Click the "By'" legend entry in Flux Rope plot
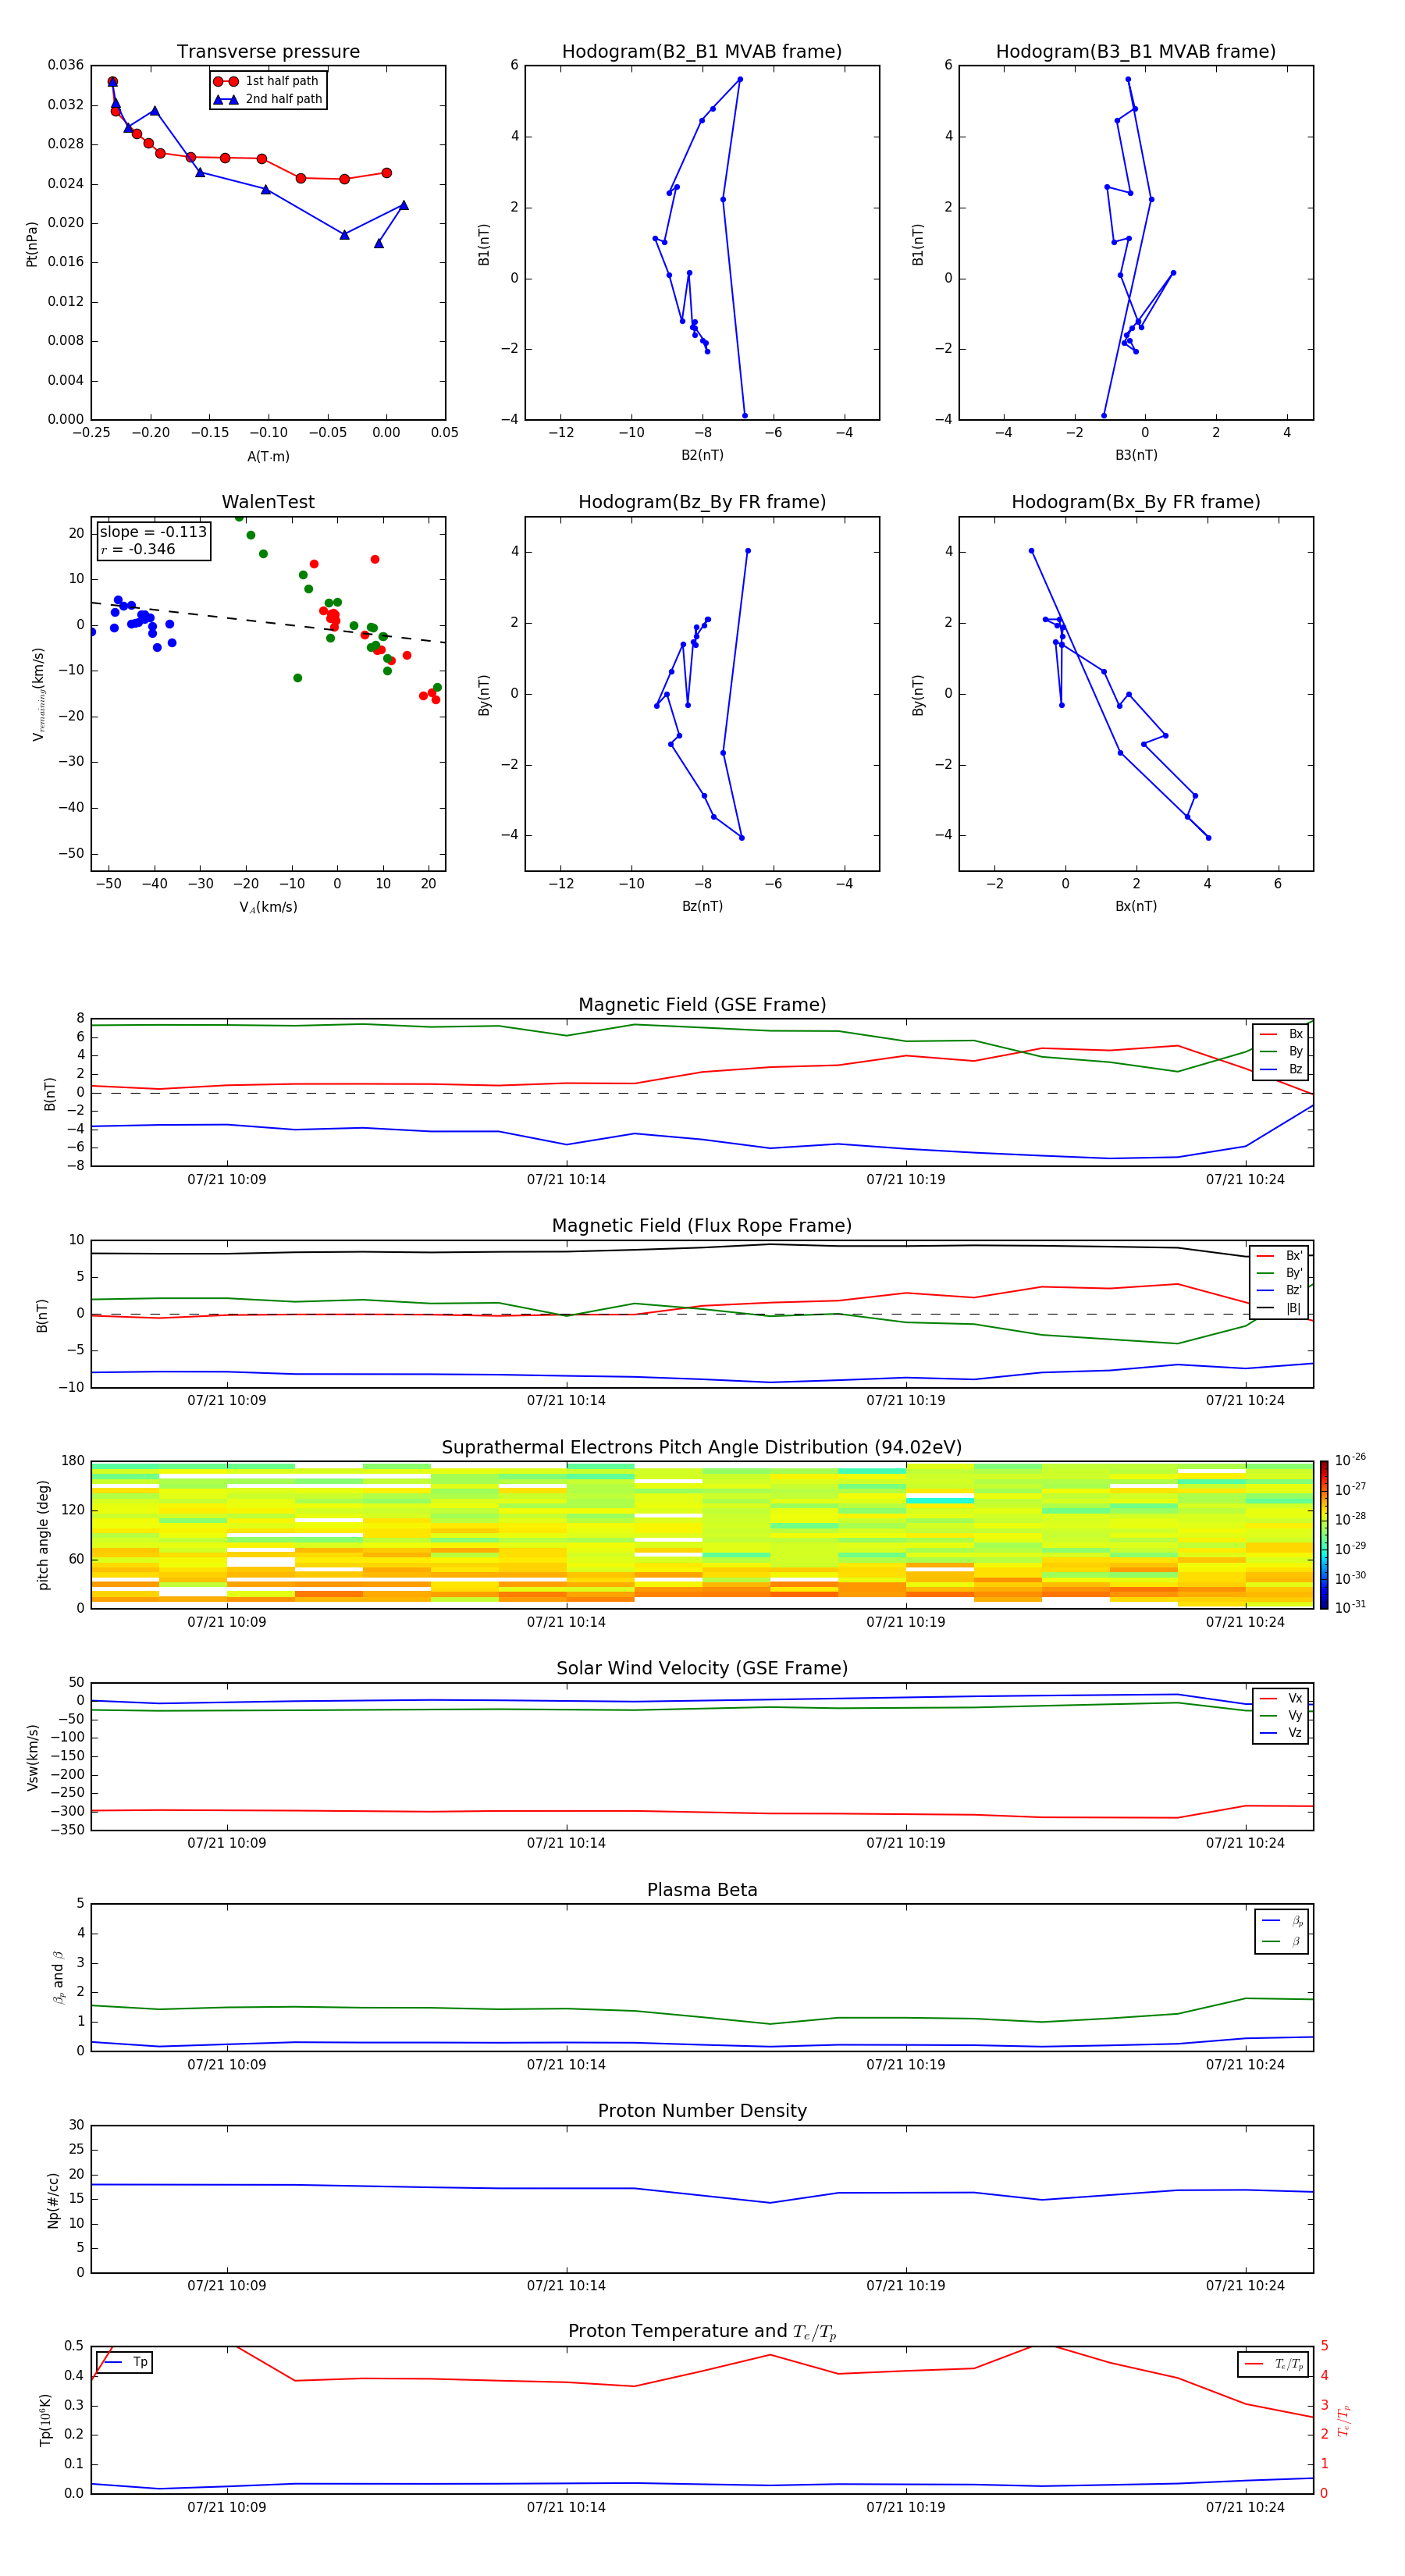The width and height of the screenshot is (1405, 2576). tap(1280, 1273)
